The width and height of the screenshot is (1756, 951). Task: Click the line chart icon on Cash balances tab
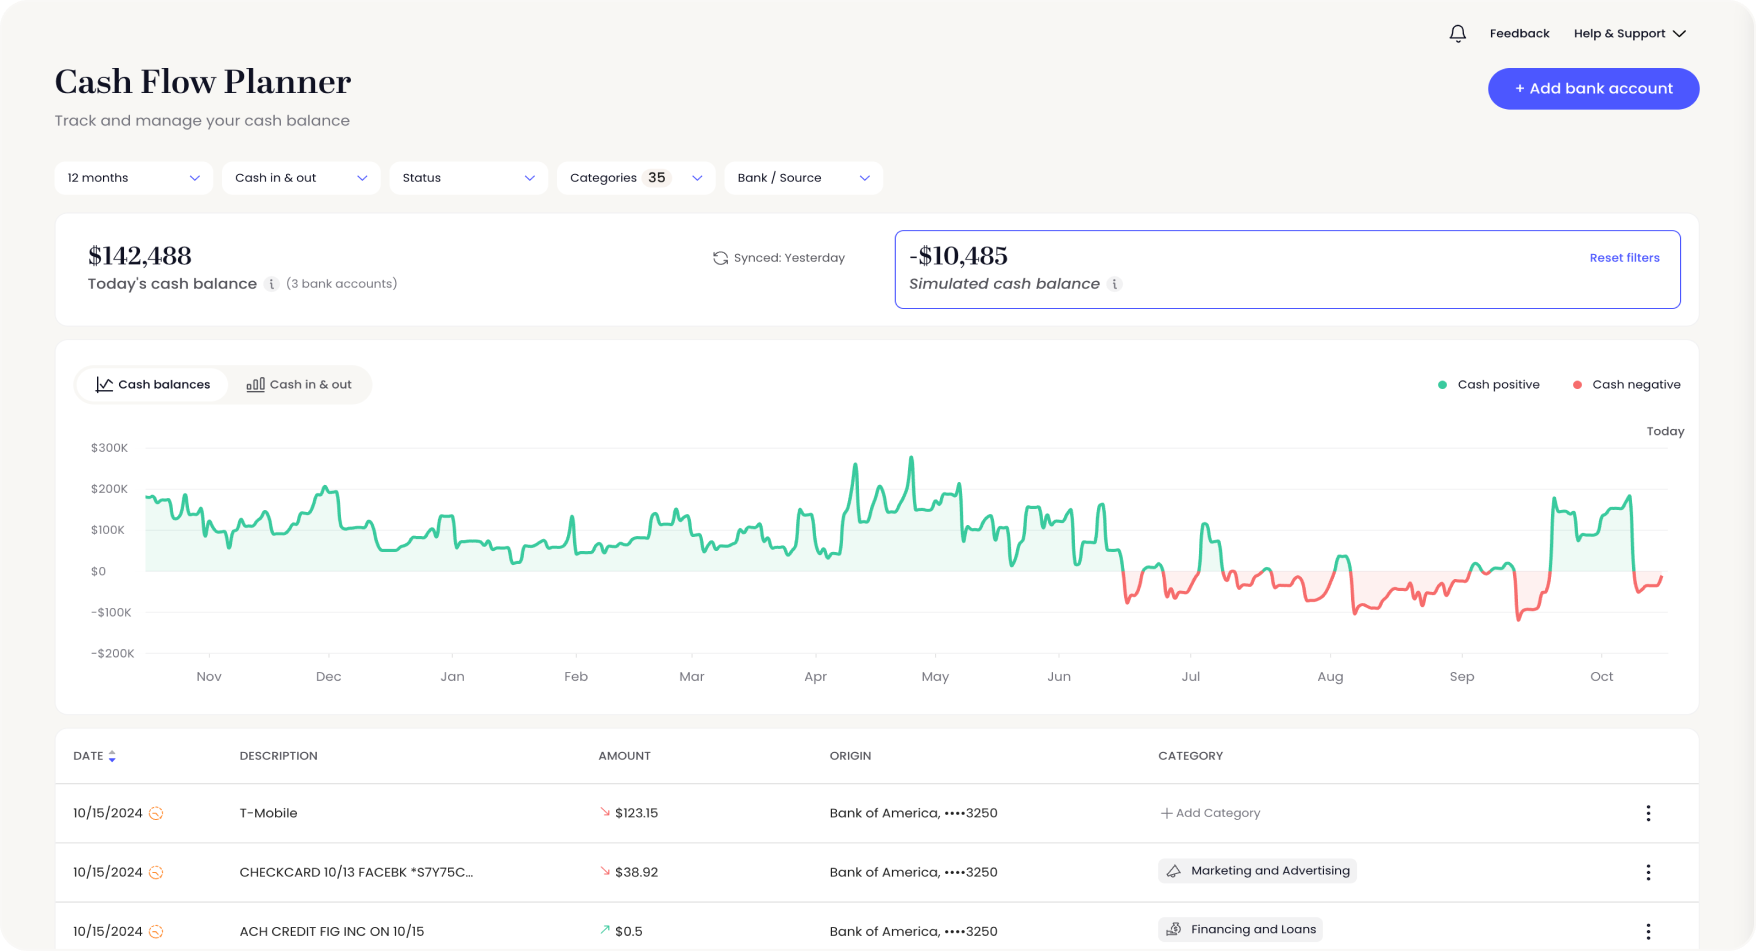[x=104, y=384]
